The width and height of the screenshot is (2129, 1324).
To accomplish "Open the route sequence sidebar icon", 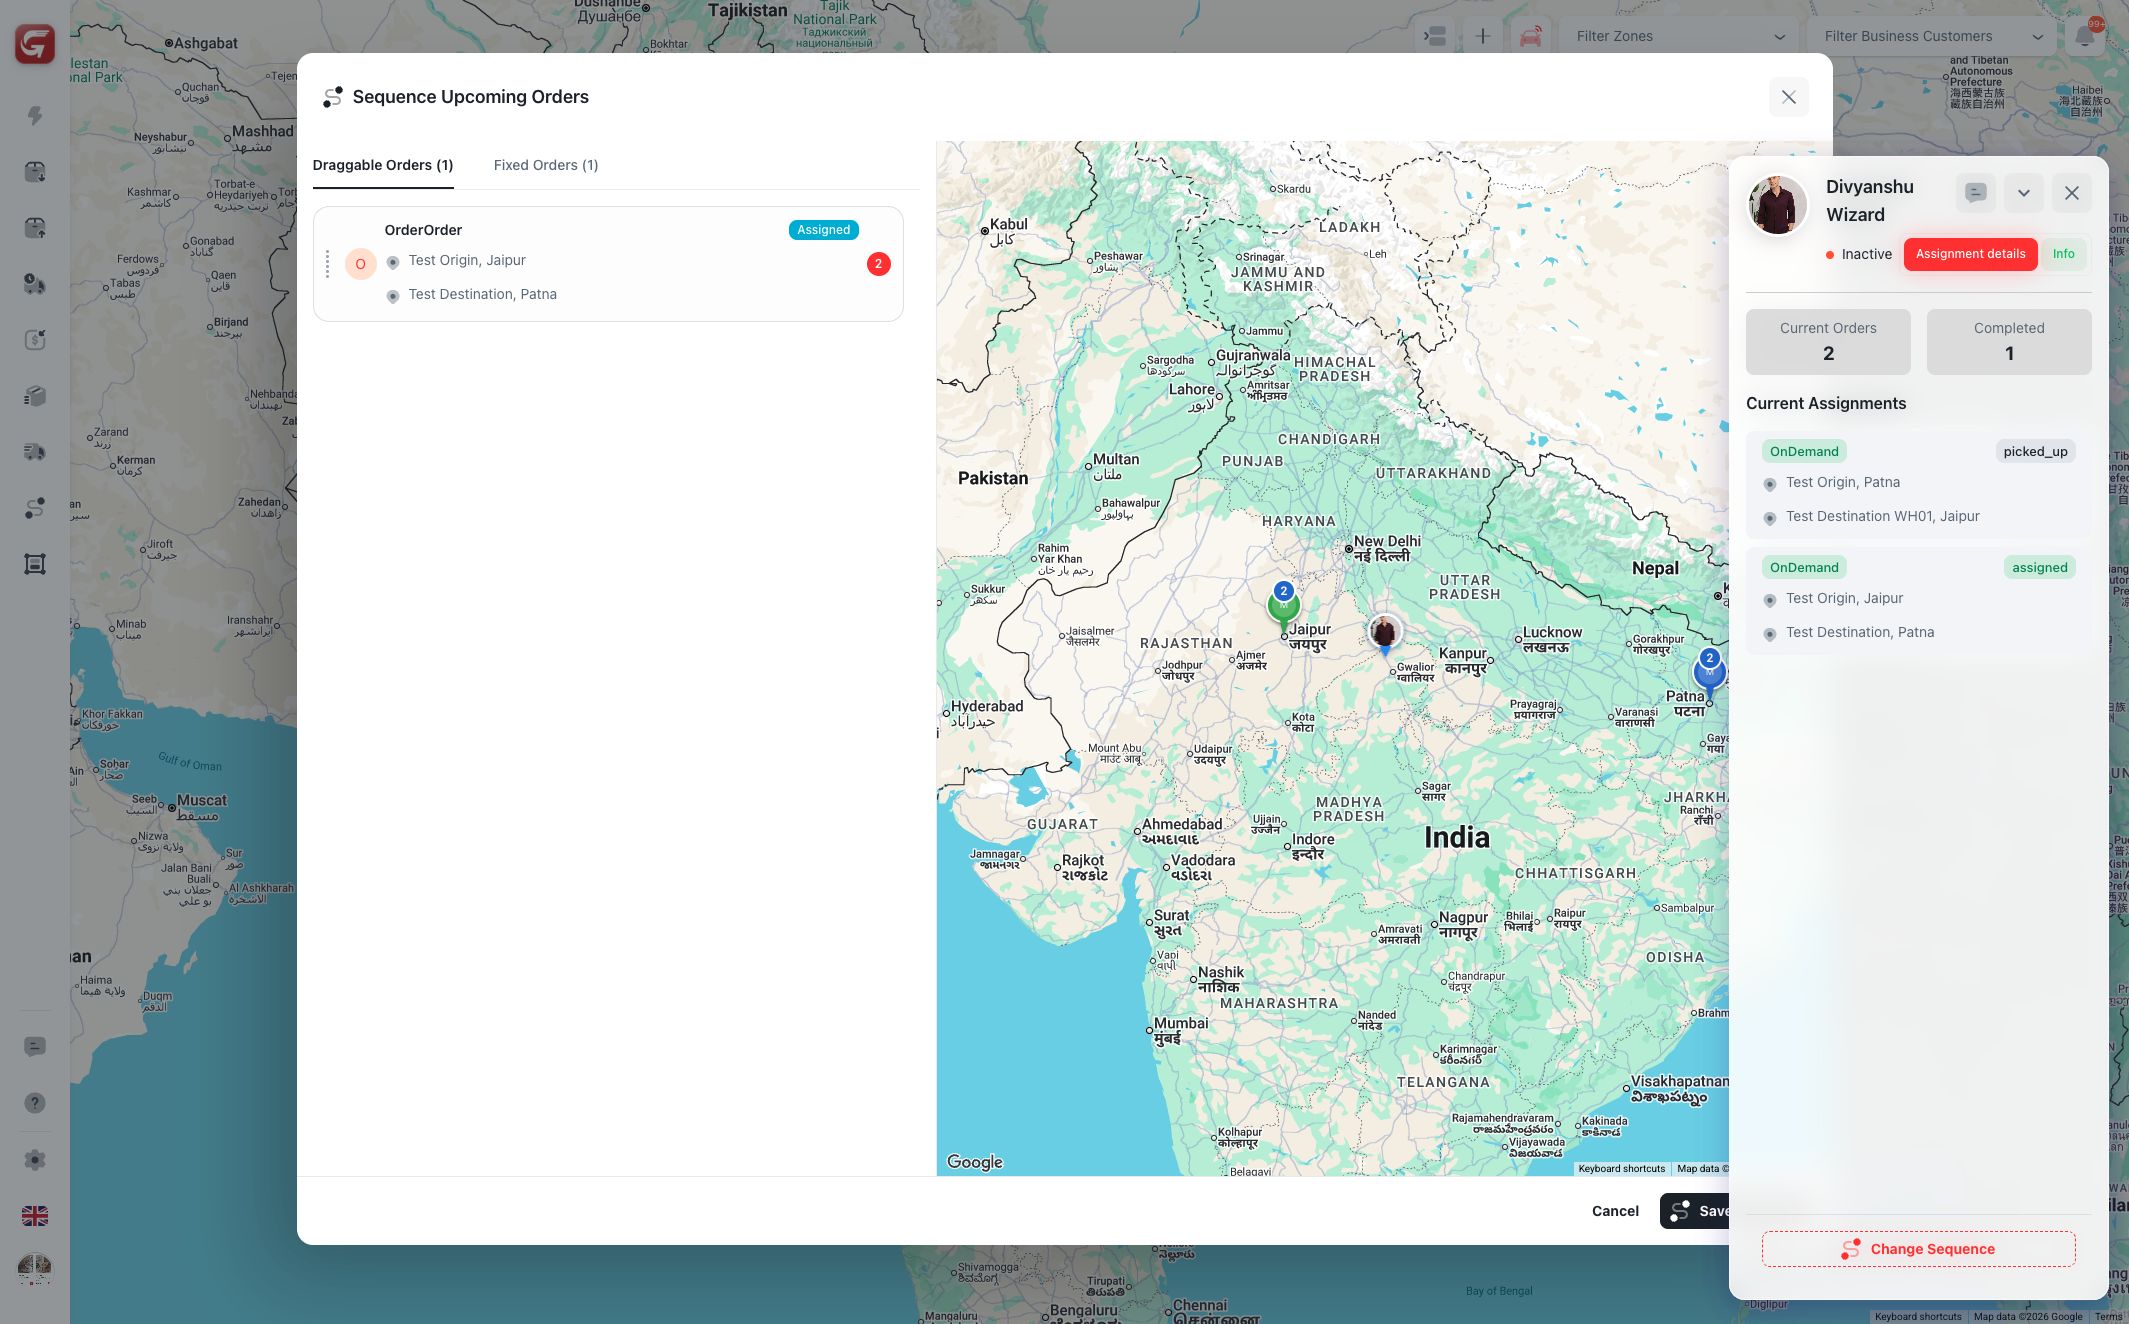I will pyautogui.click(x=35, y=508).
